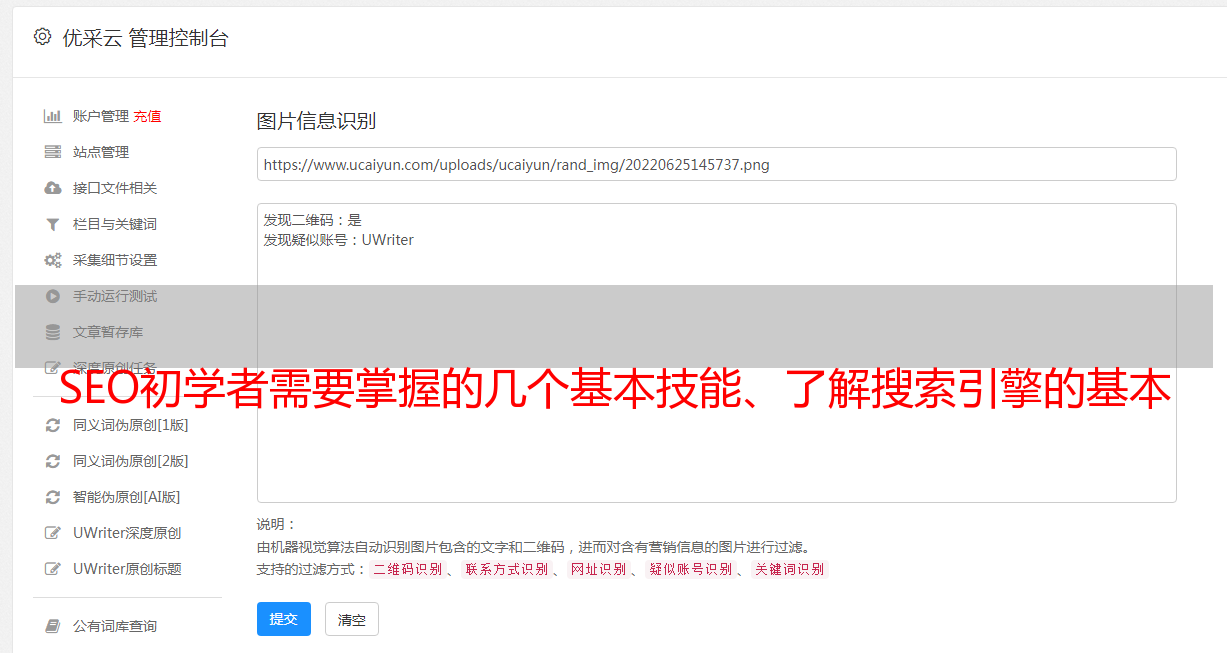Select 同义词伪原创[2版] in sidebar
Viewport: 1227px width, 653px height.
pyautogui.click(x=131, y=461)
